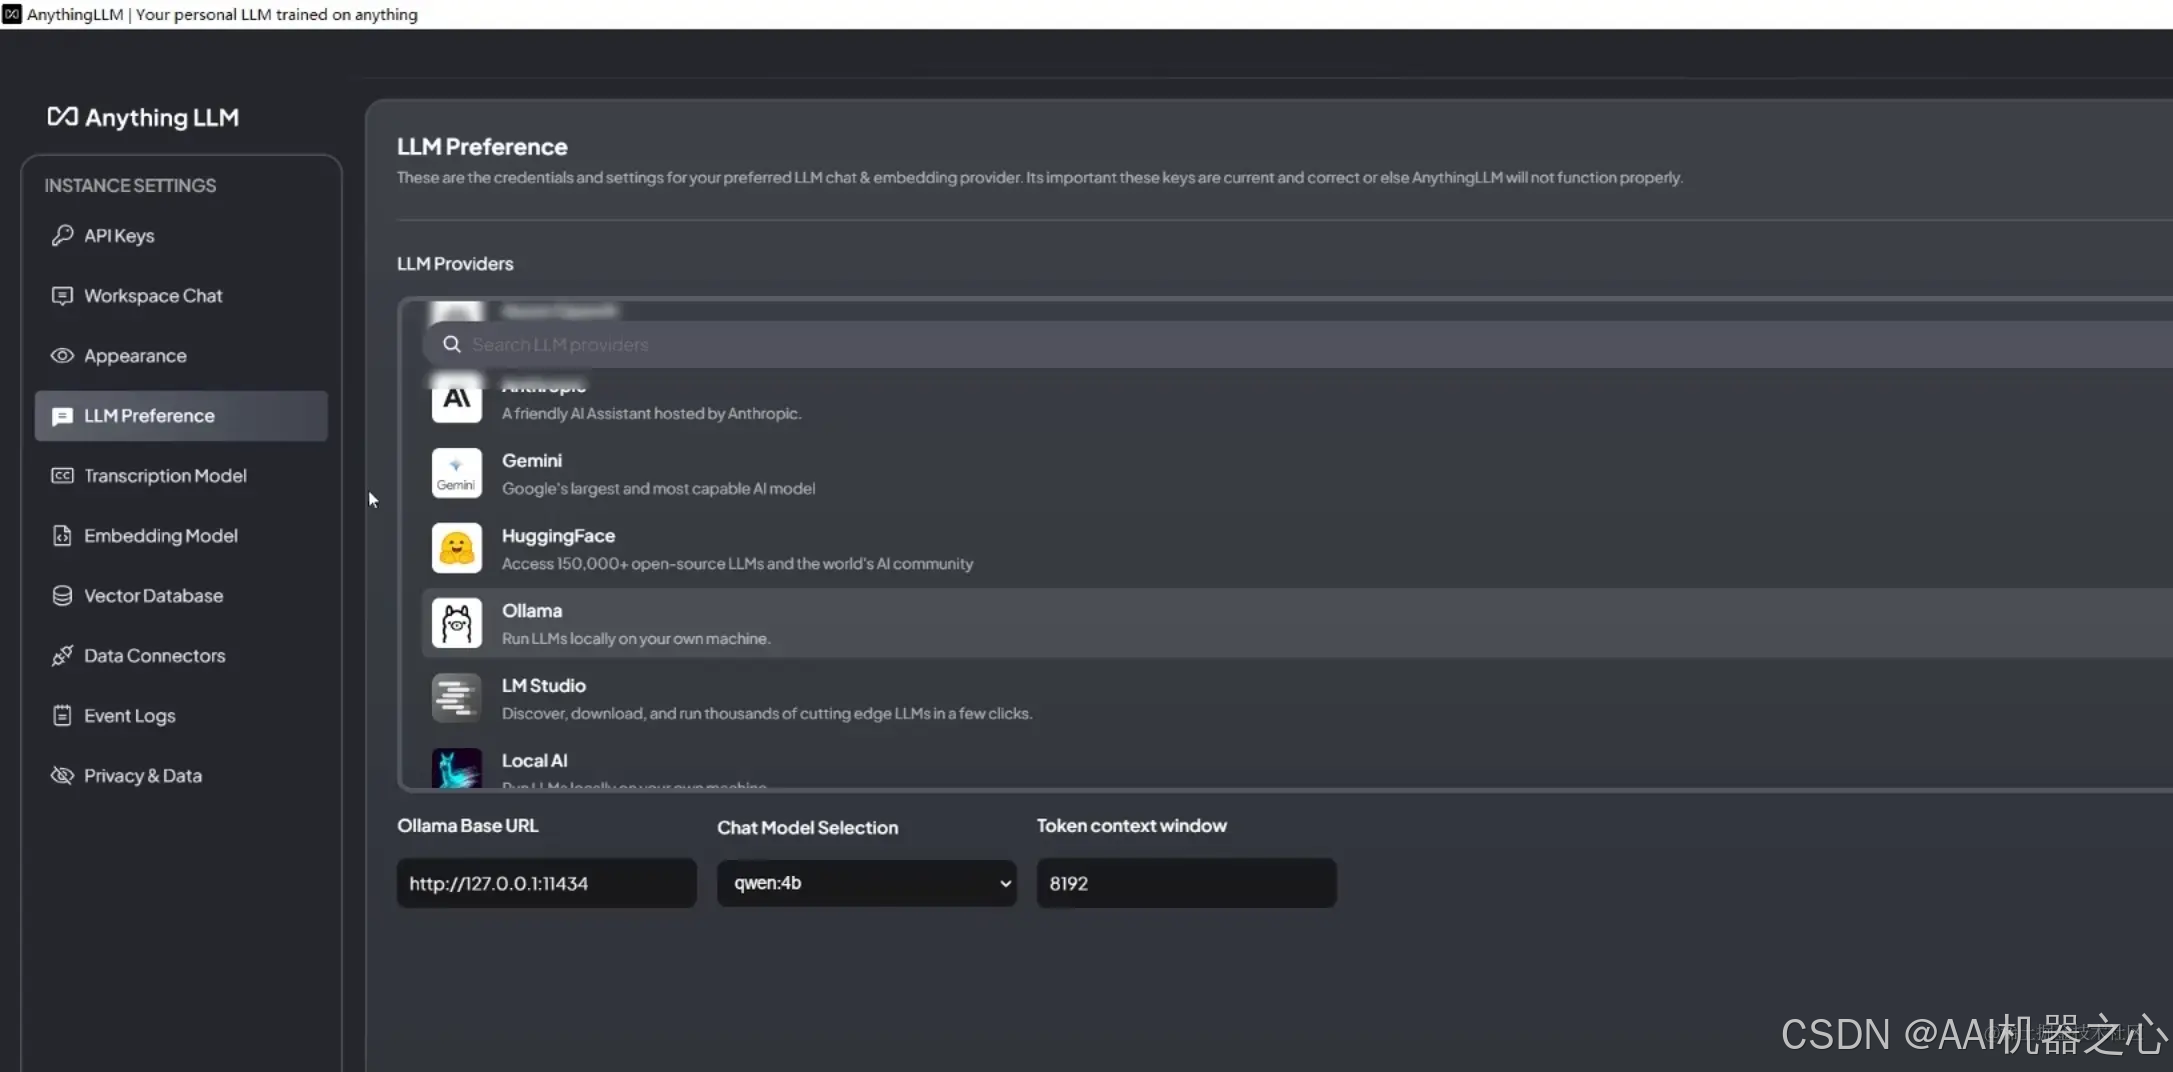The image size is (2173, 1072).
Task: Click the 'Chat Model Selection' label
Action: pyautogui.click(x=807, y=828)
